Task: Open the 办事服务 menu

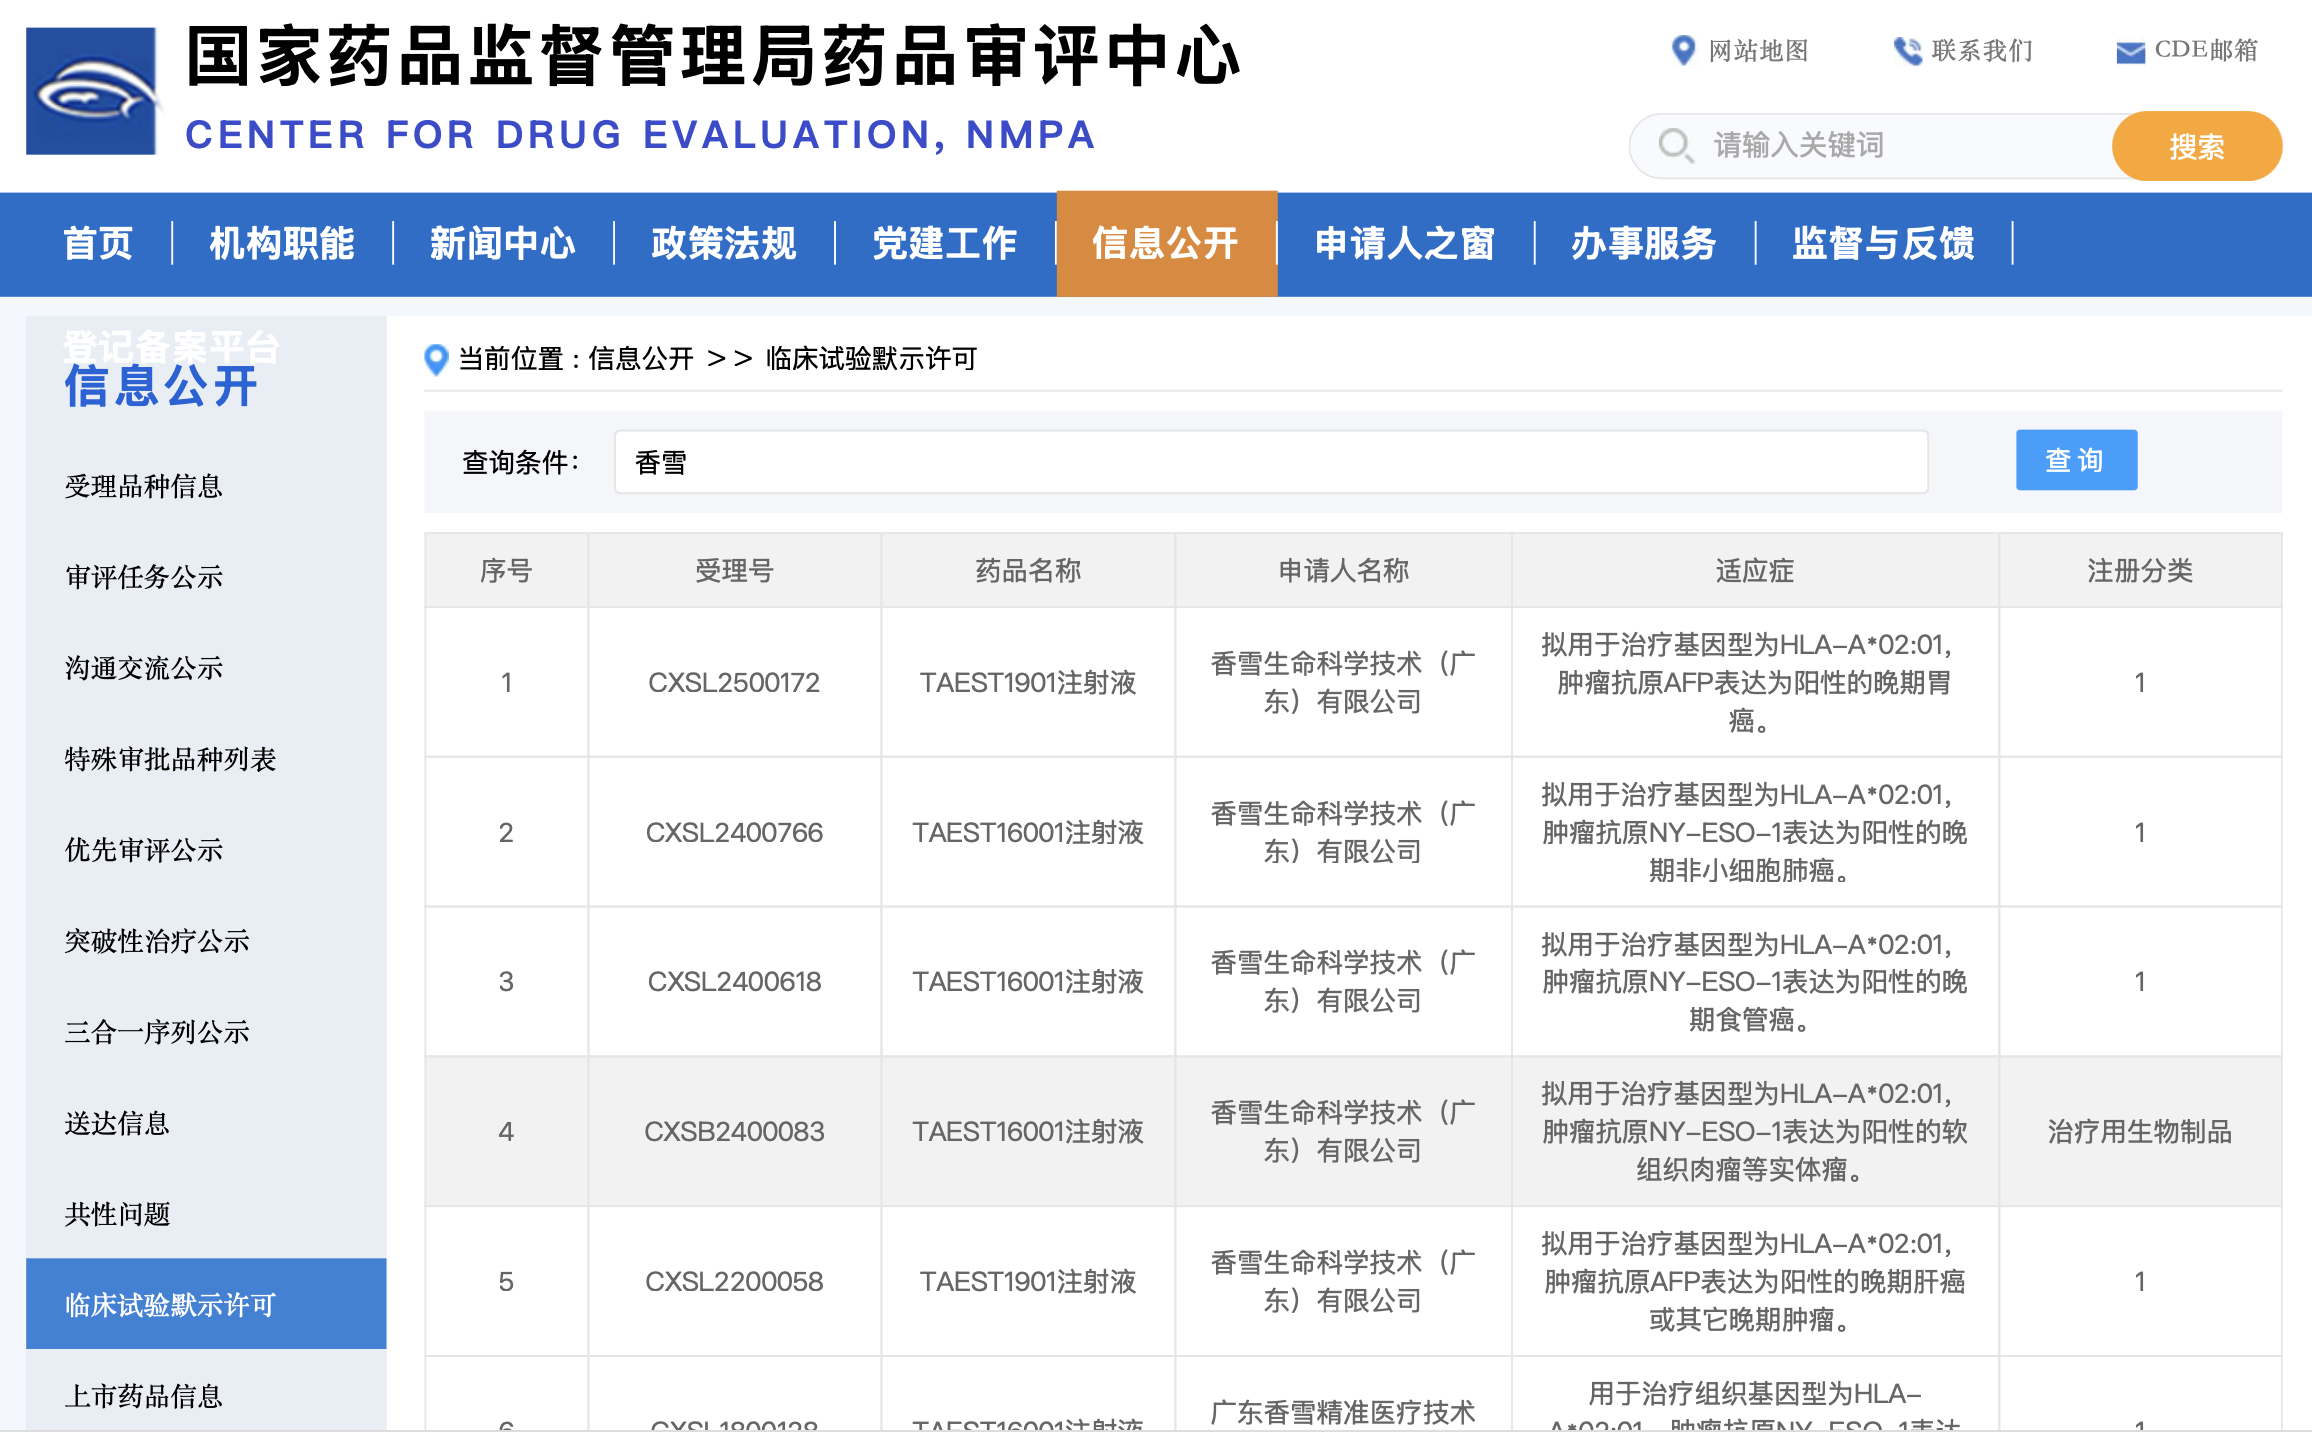Action: coord(1644,243)
